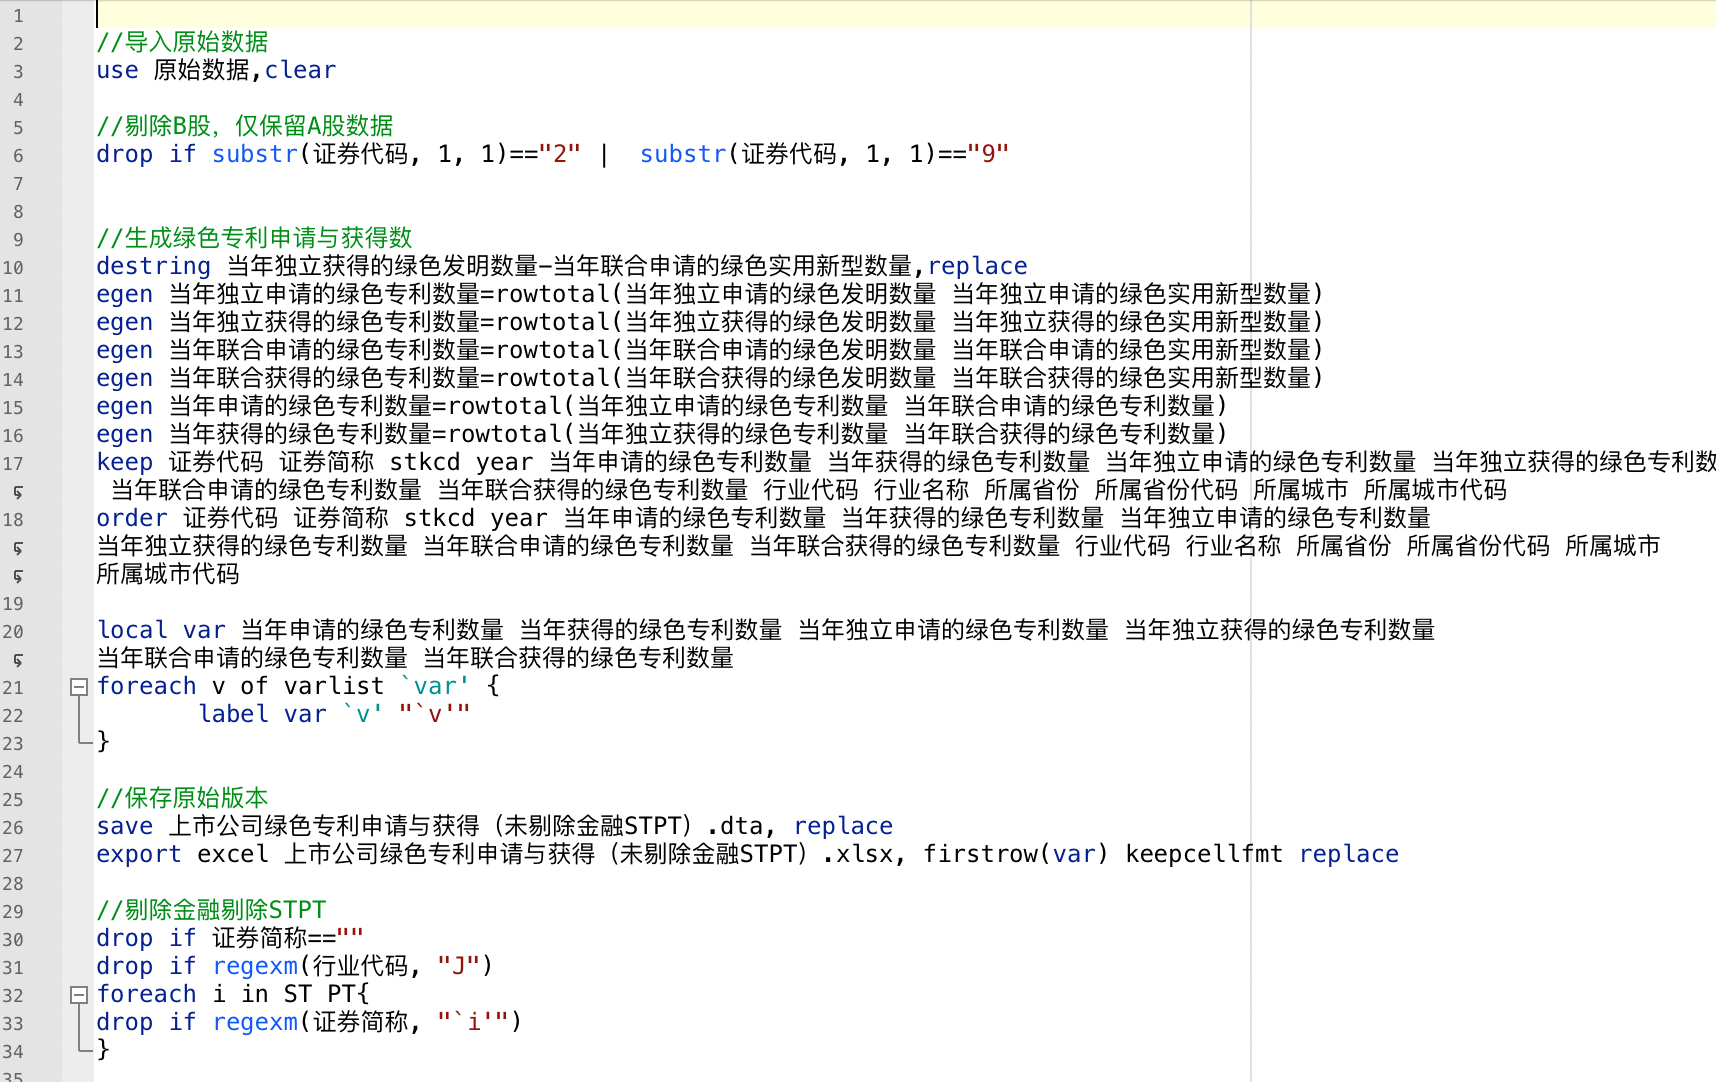Collapse the foreach v varlist code block
This screenshot has height=1082, width=1716.
78,687
